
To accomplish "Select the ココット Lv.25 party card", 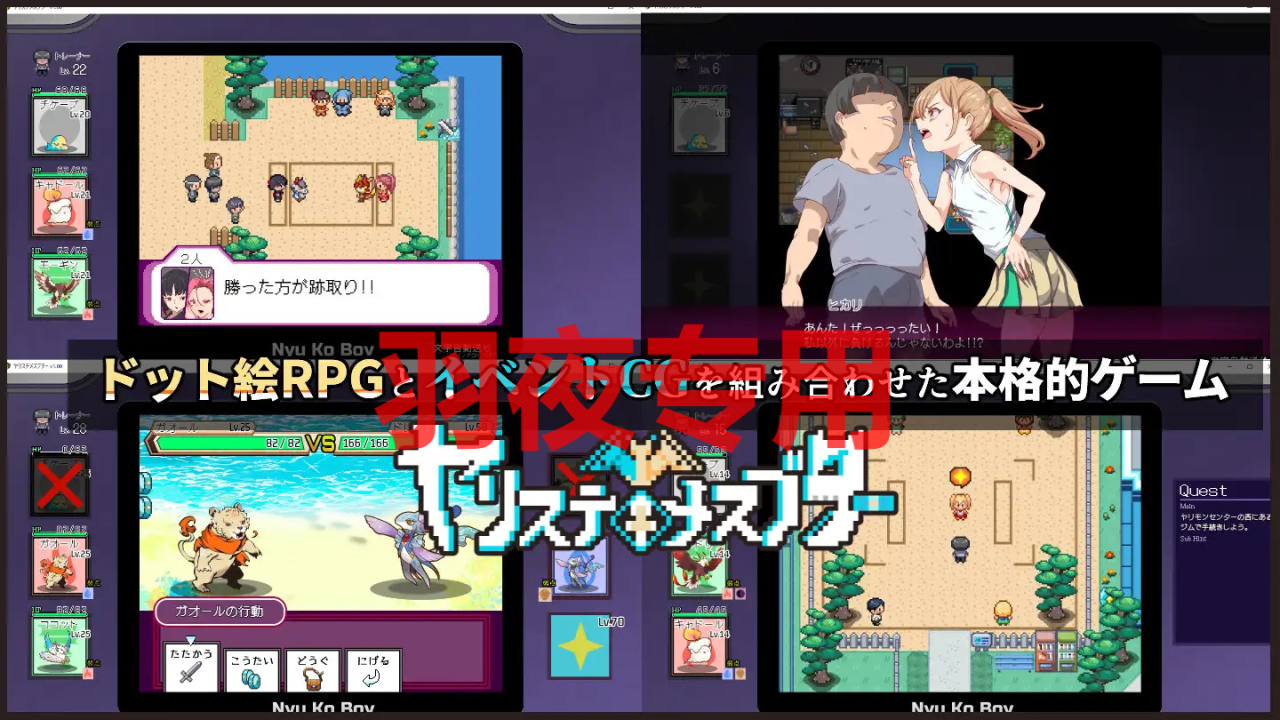I will click(60, 645).
